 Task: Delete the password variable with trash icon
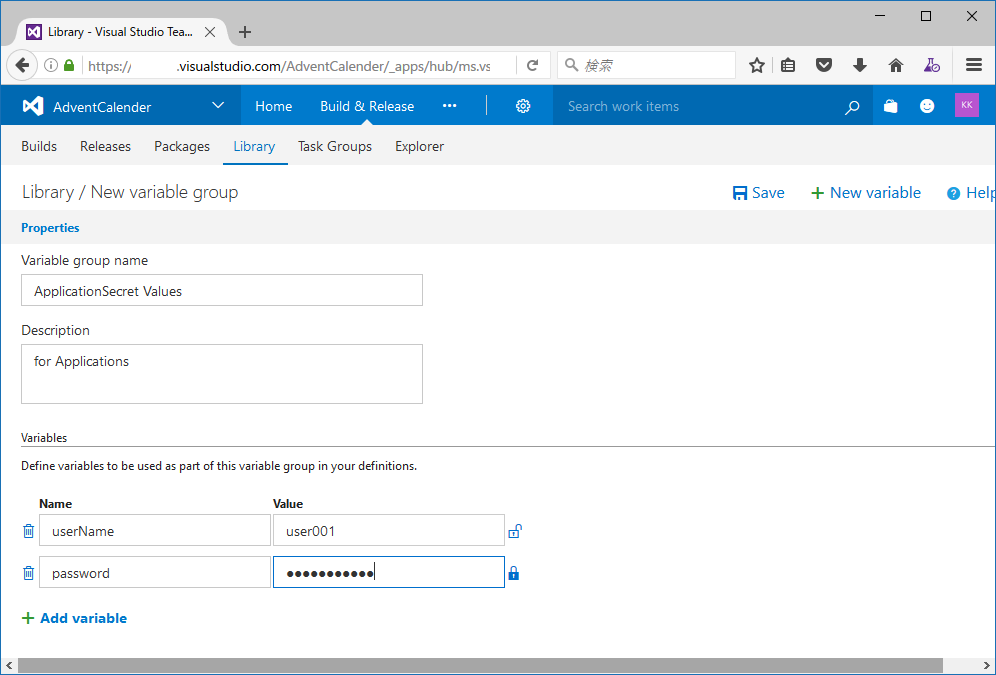click(x=29, y=573)
